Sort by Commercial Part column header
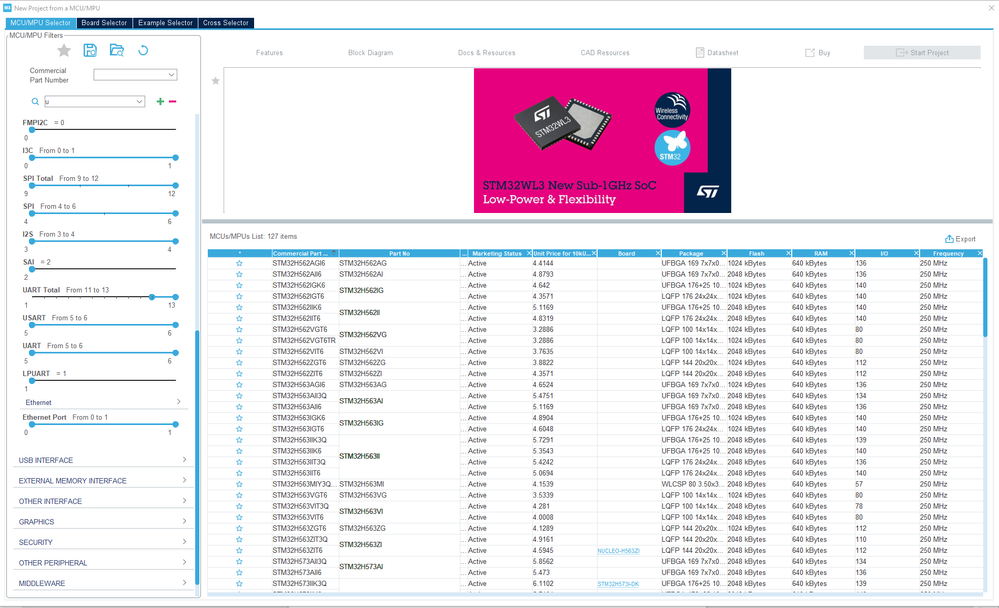 pos(305,254)
